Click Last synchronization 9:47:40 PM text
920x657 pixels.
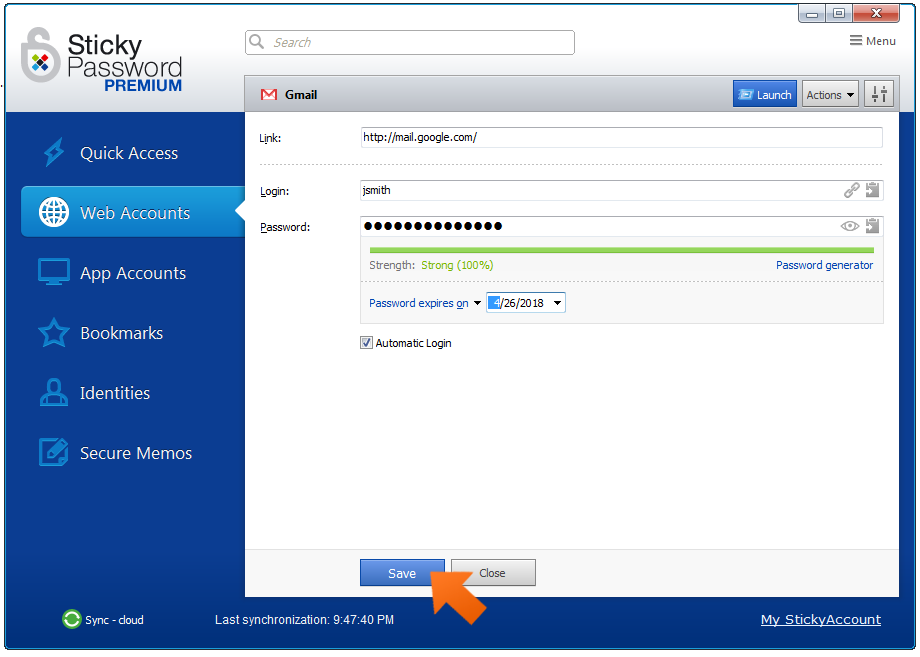pos(305,619)
